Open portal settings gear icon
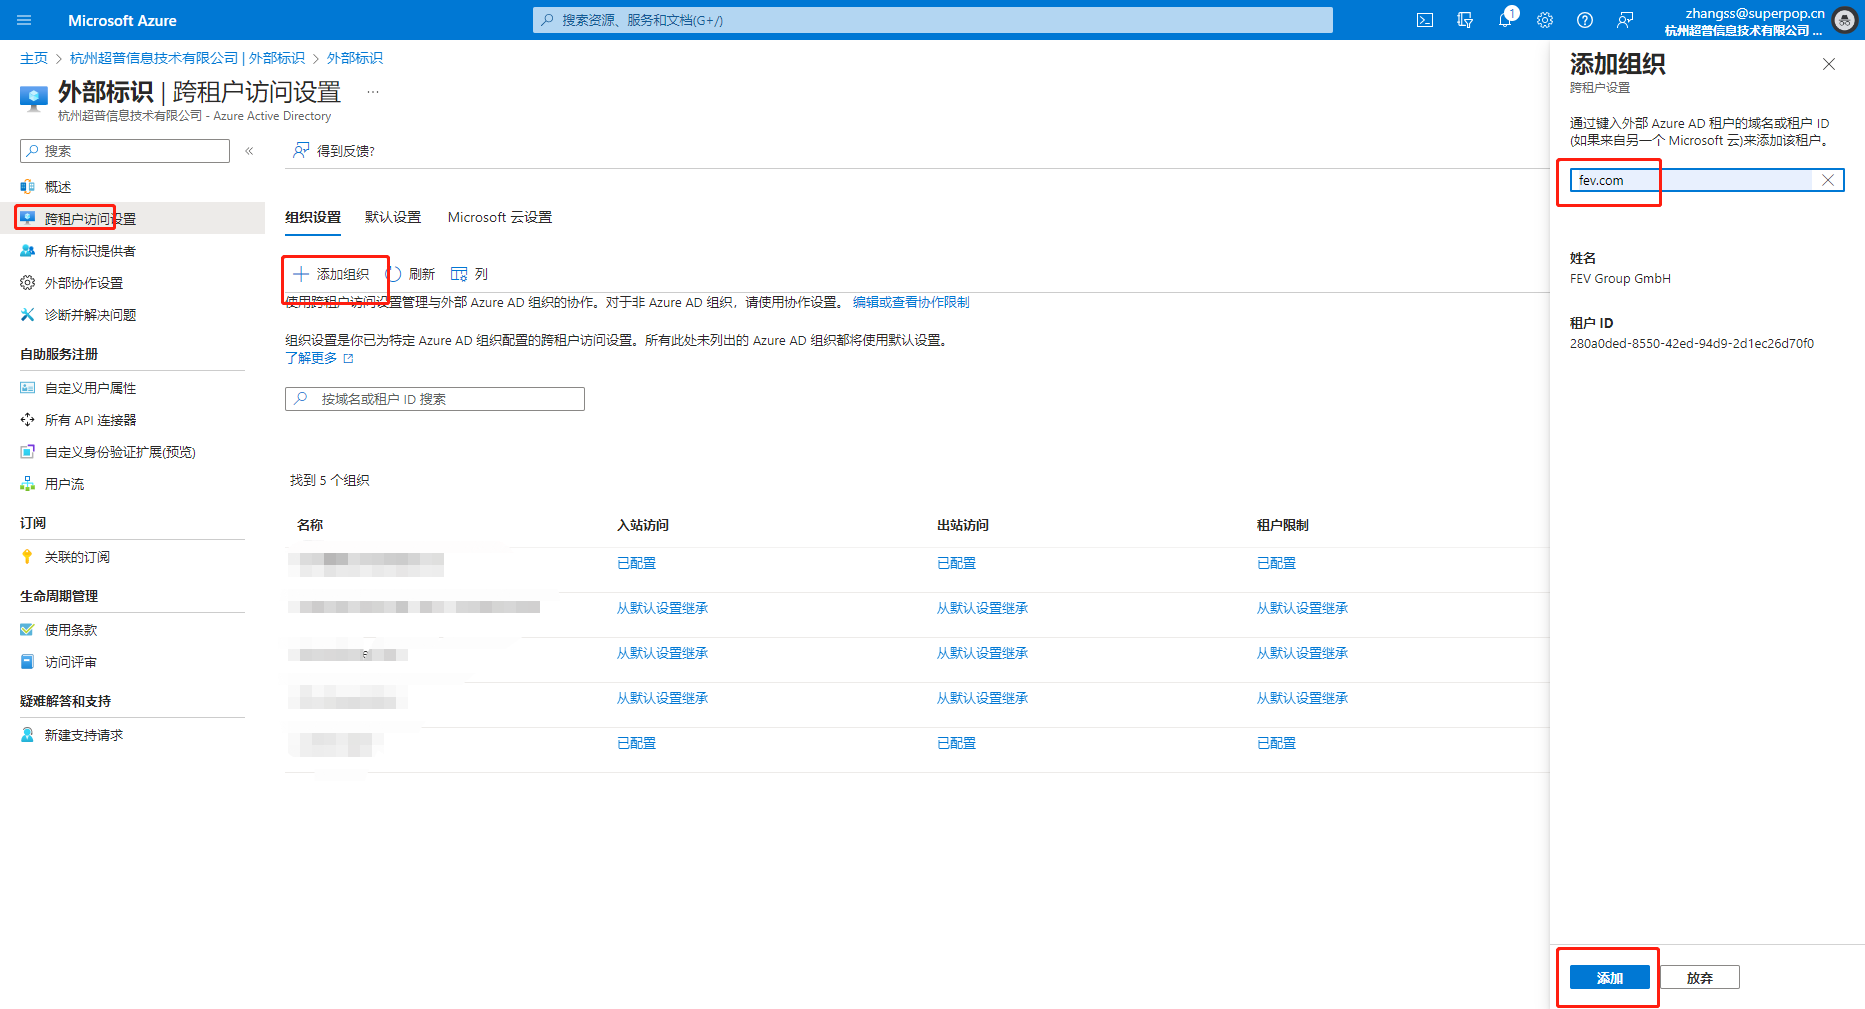The image size is (1865, 1009). click(1545, 20)
